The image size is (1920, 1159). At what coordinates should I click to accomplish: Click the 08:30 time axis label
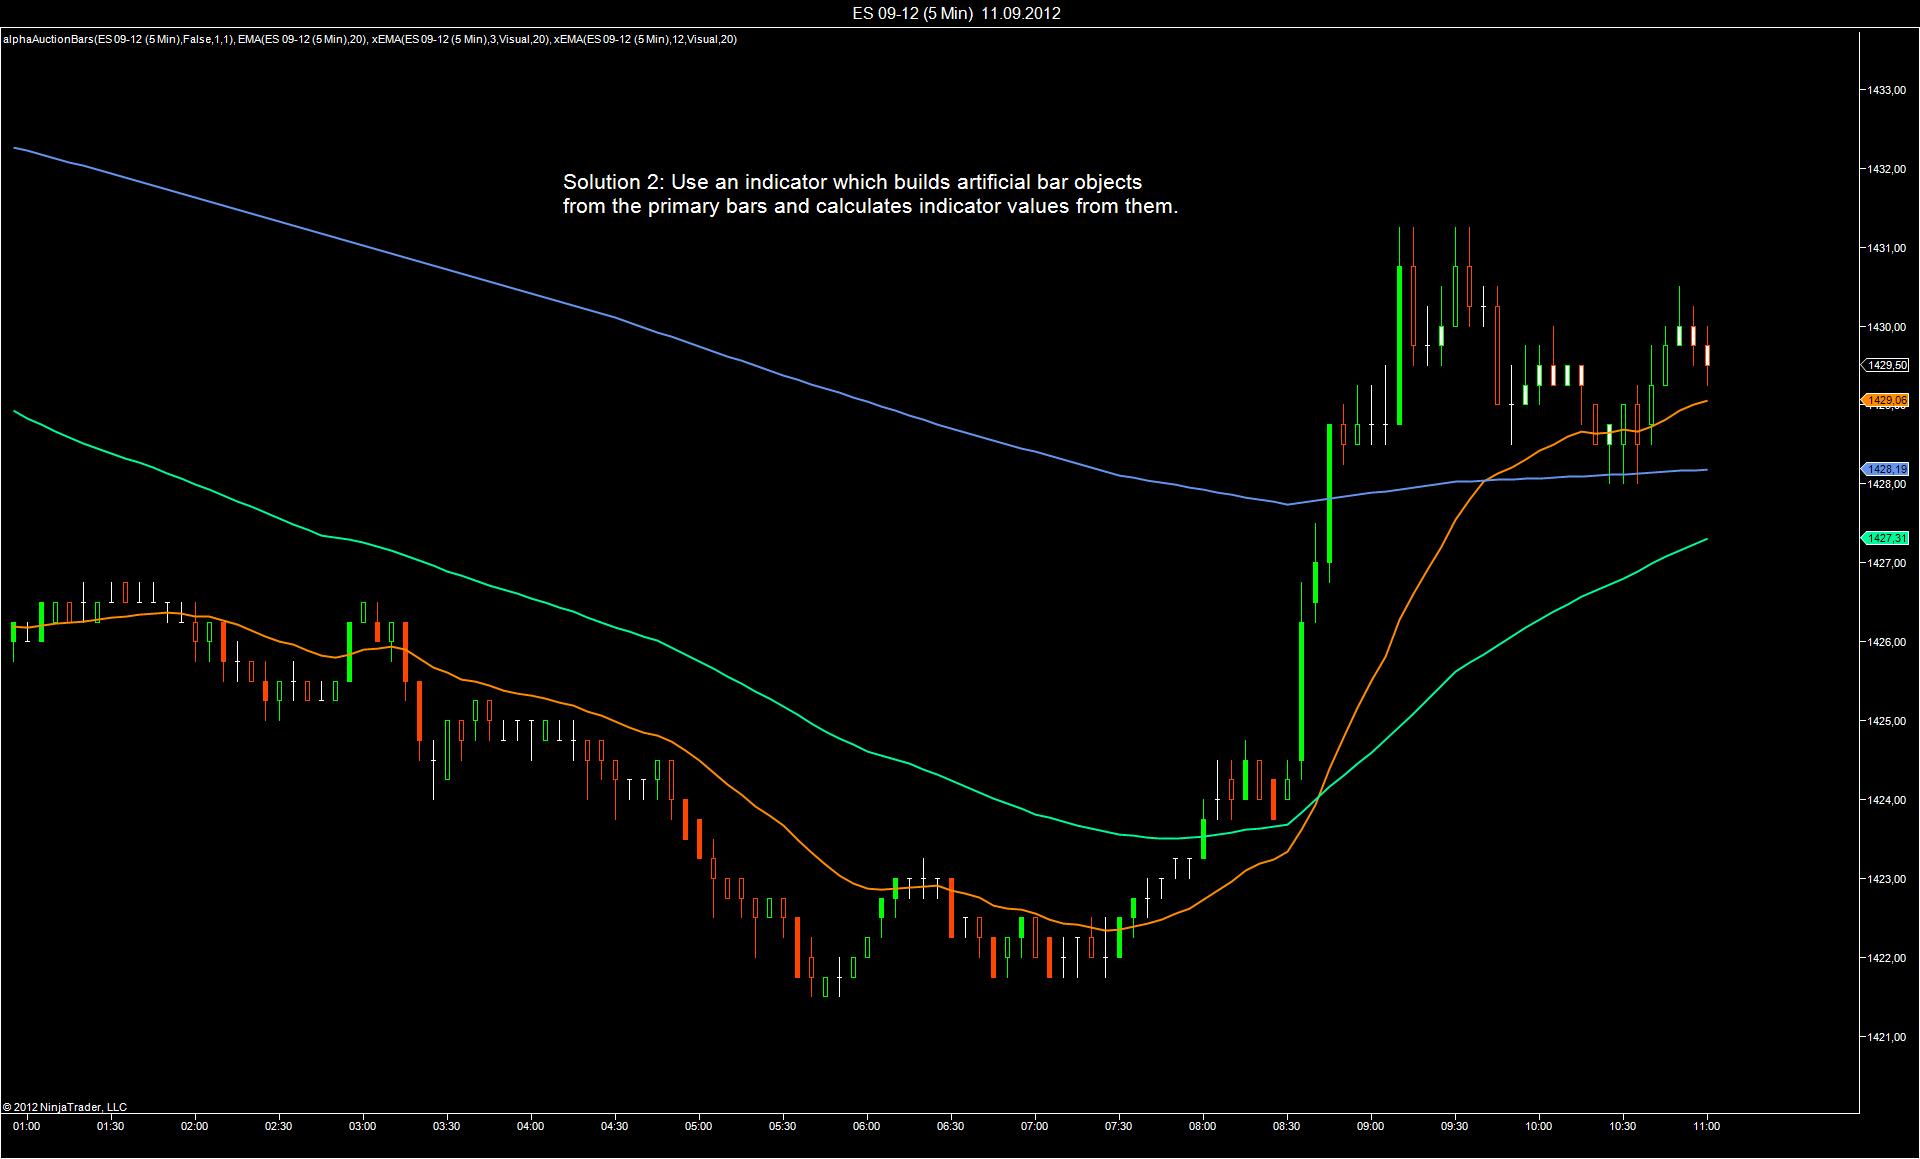[1286, 1126]
